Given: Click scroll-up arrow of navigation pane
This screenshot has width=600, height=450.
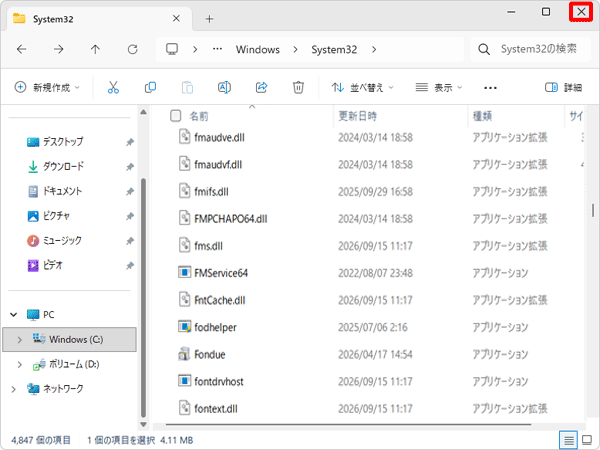Looking at the screenshot, I should [143, 112].
